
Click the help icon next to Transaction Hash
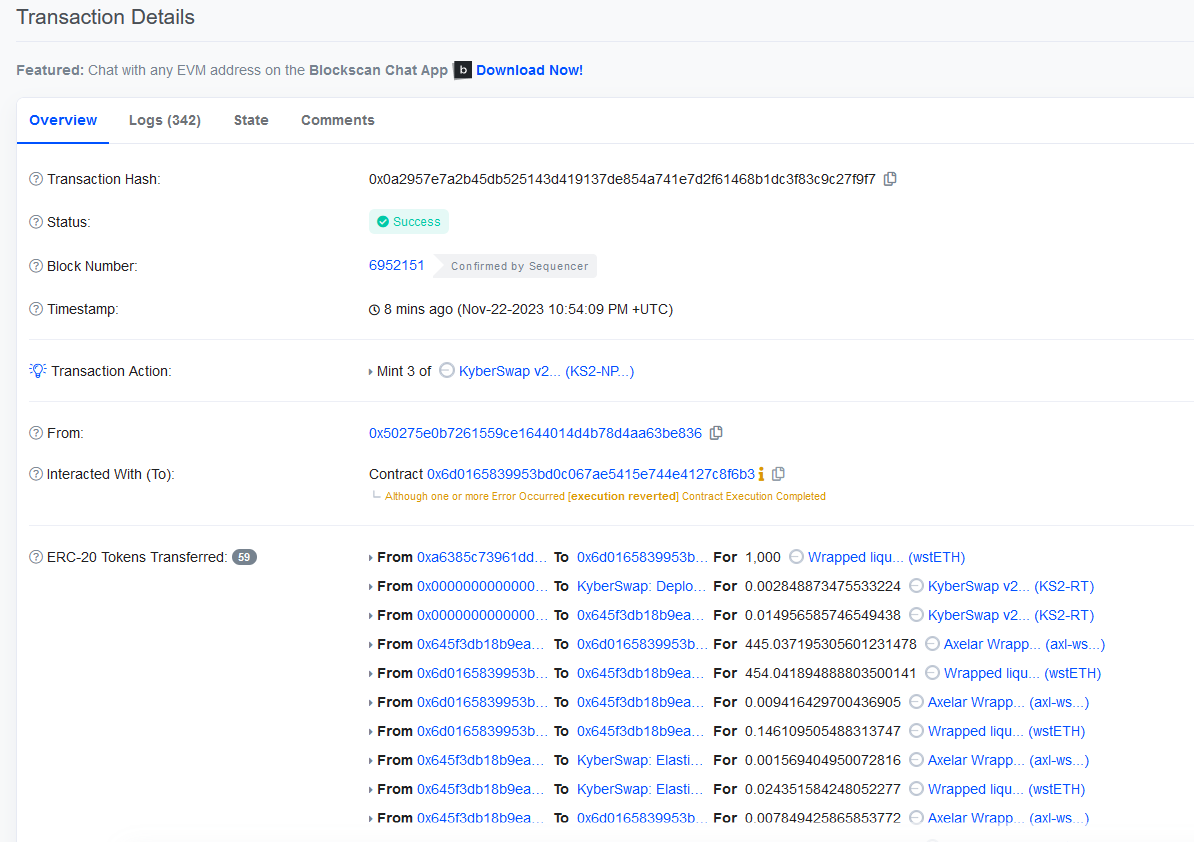36,179
